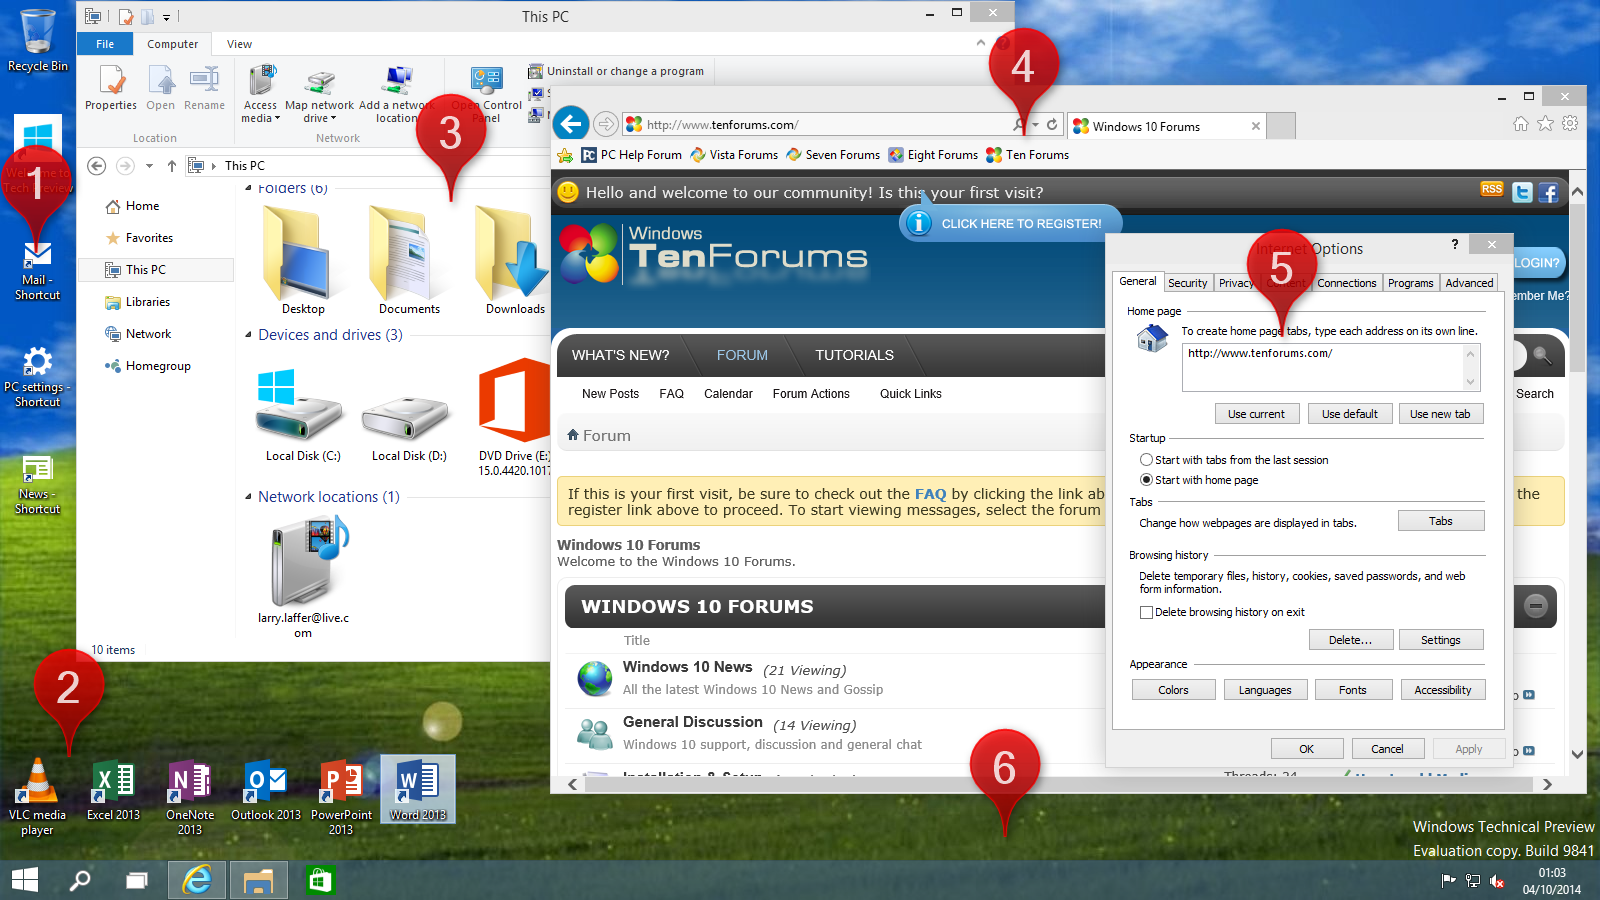This screenshot has width=1600, height=900.
Task: Open Forum Actions menu on site
Action: 811,394
